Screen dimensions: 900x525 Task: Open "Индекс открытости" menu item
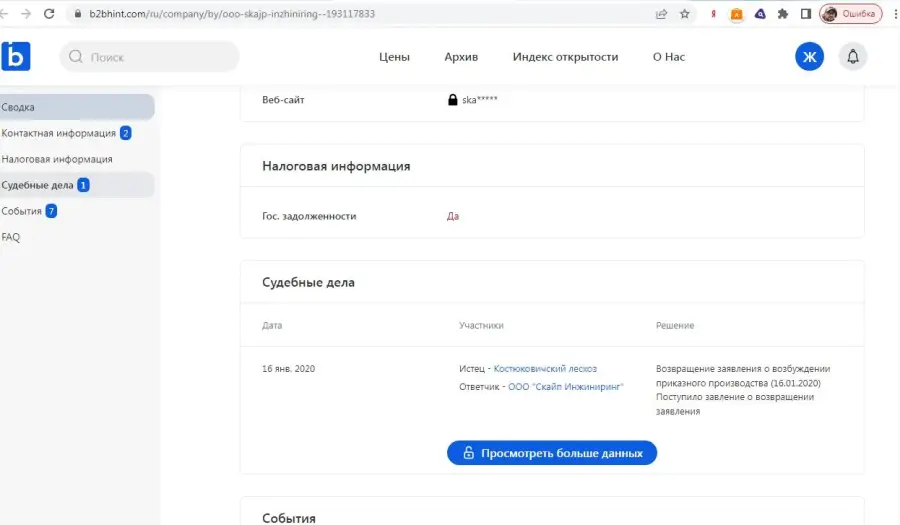565,57
